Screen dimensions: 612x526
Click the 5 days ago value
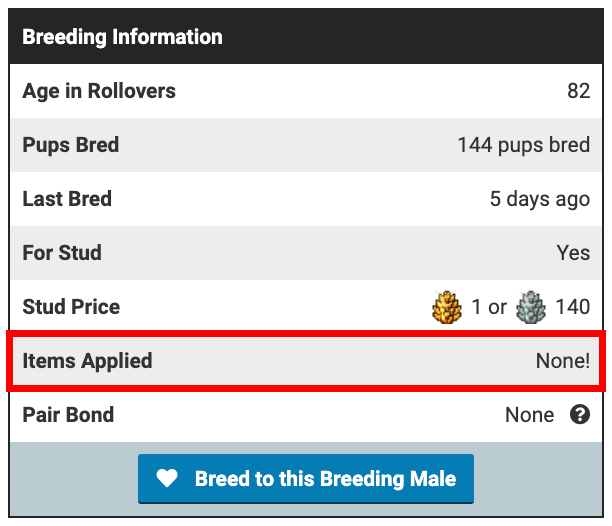point(539,199)
